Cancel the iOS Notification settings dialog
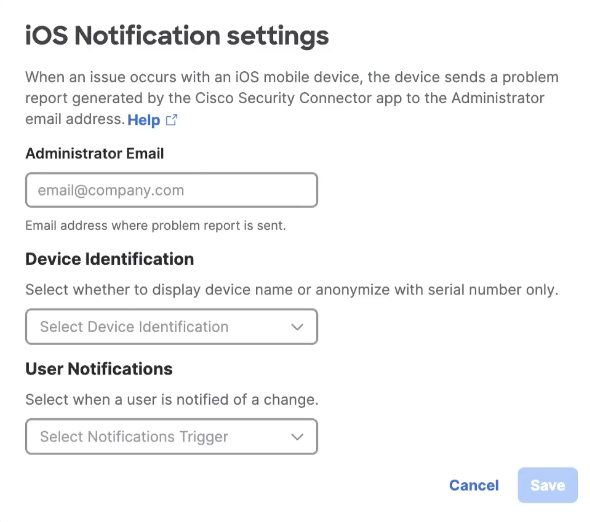590x522 pixels. pyautogui.click(x=474, y=485)
